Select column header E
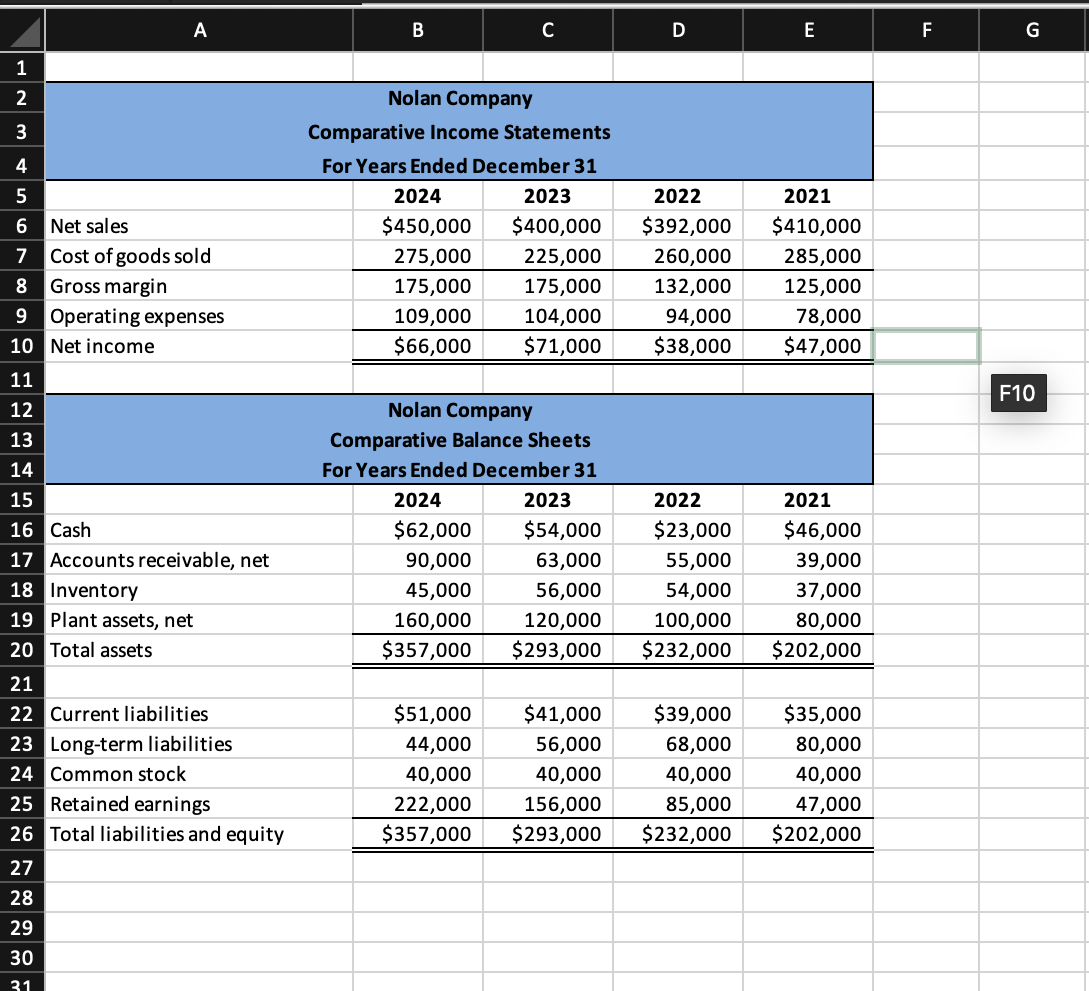The width and height of the screenshot is (1089, 991). click(x=807, y=30)
